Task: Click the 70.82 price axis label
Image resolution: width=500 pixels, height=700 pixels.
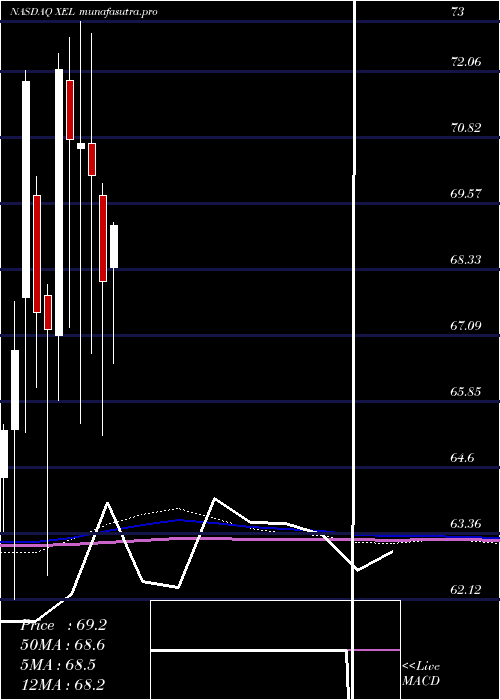Action: (x=467, y=128)
